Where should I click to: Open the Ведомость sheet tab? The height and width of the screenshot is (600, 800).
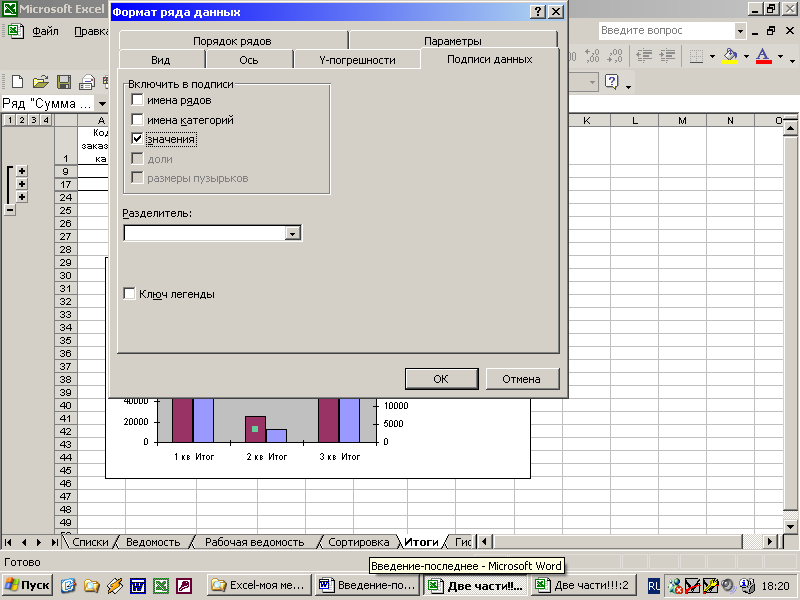click(153, 542)
